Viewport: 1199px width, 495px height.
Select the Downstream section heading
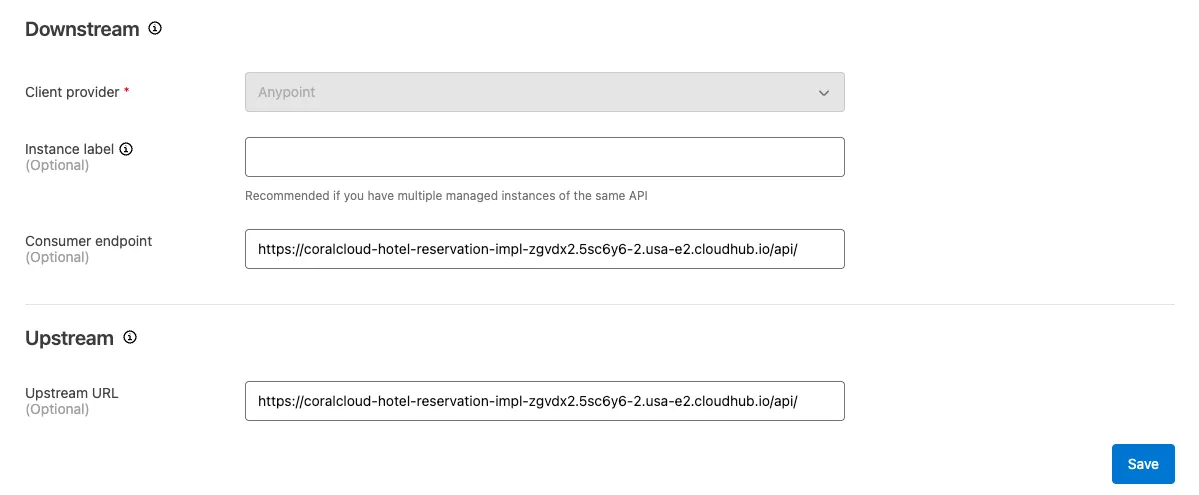click(82, 29)
